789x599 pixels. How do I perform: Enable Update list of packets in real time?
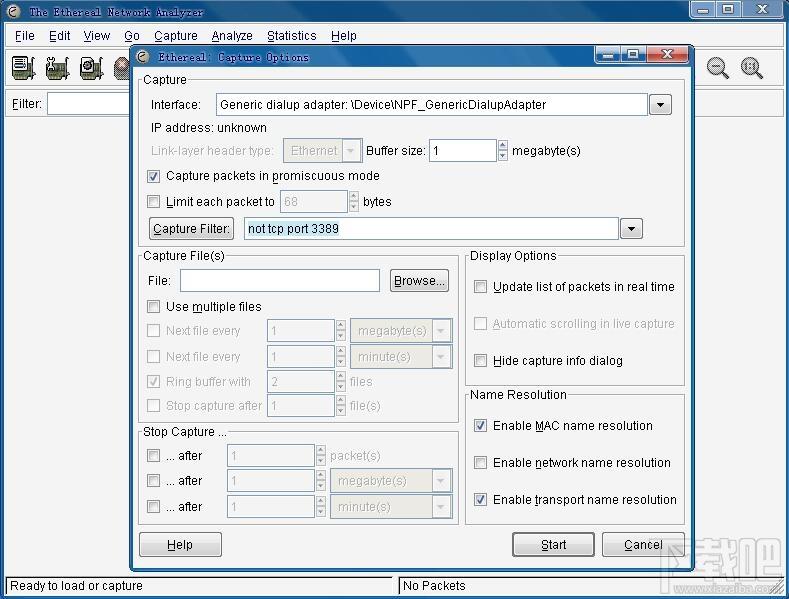tap(481, 287)
